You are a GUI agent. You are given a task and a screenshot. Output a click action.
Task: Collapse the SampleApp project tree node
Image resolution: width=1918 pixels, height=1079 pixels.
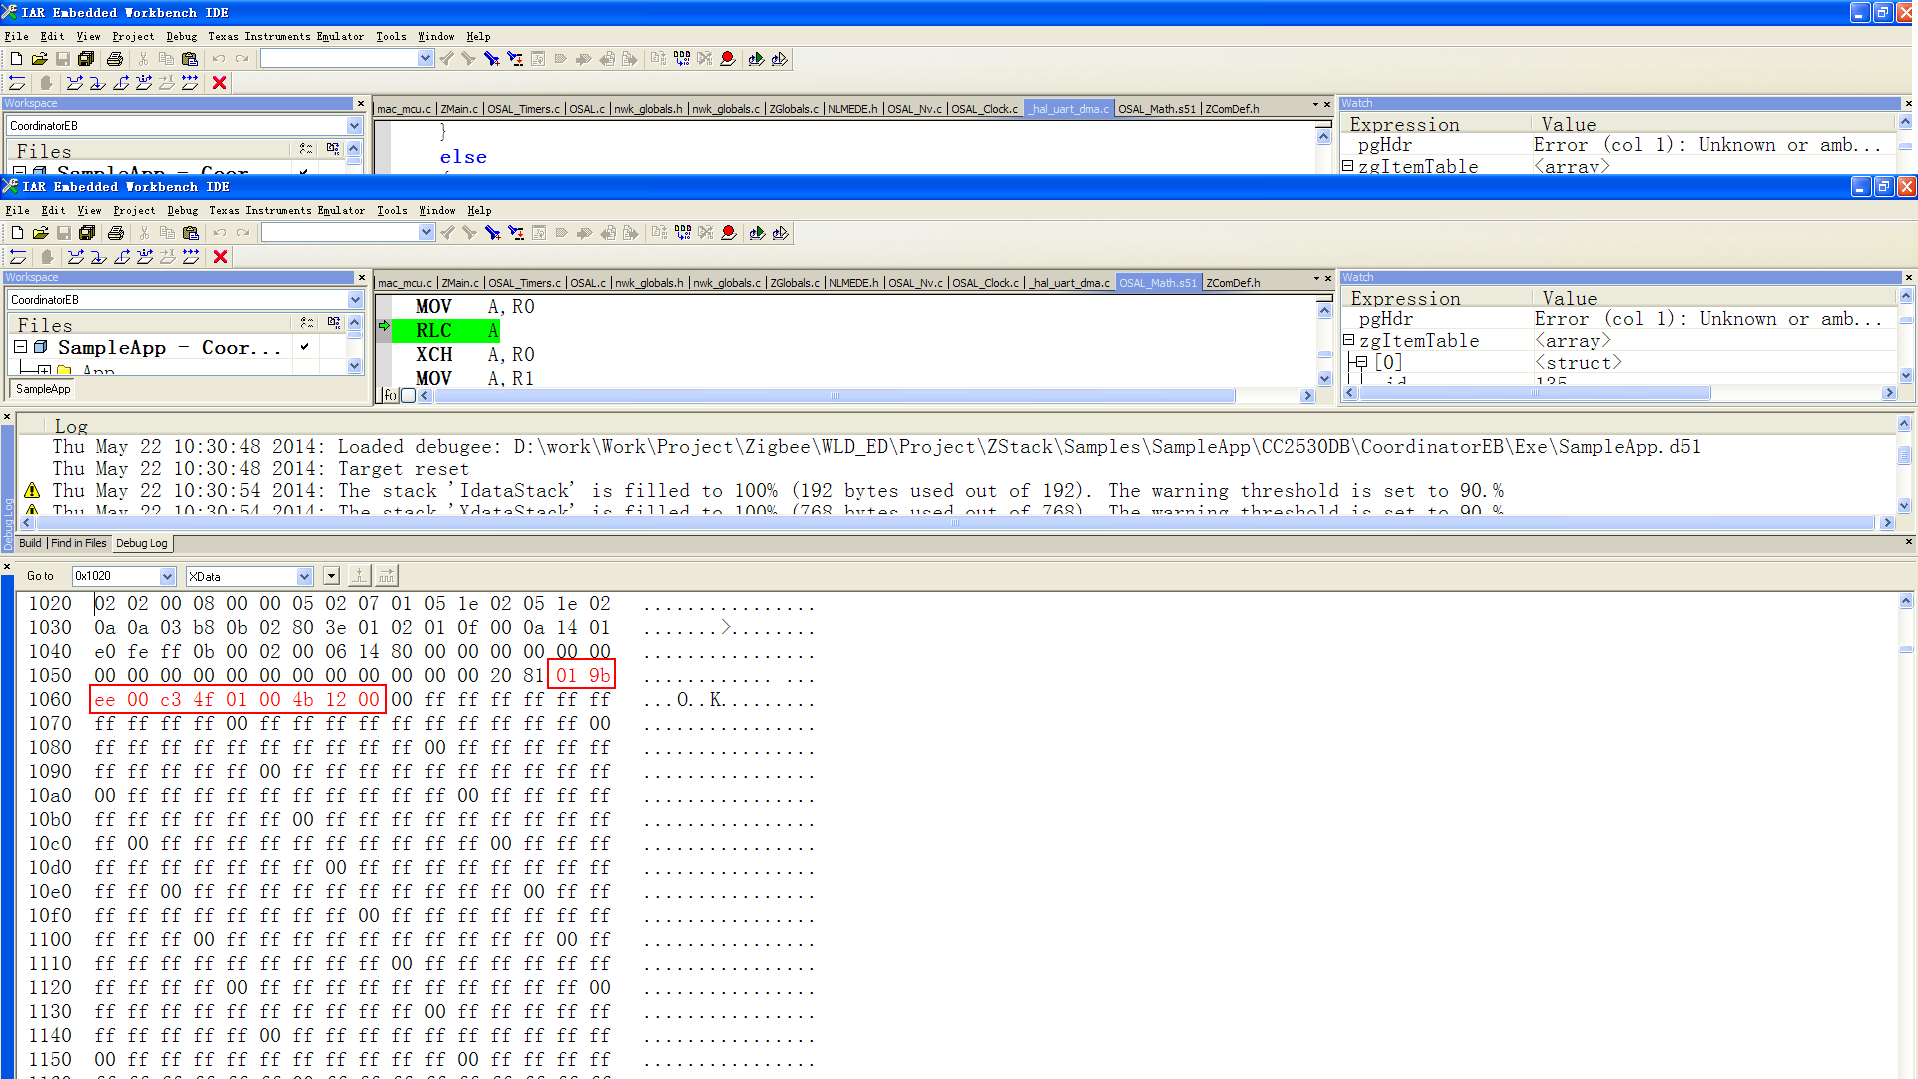tap(20, 346)
